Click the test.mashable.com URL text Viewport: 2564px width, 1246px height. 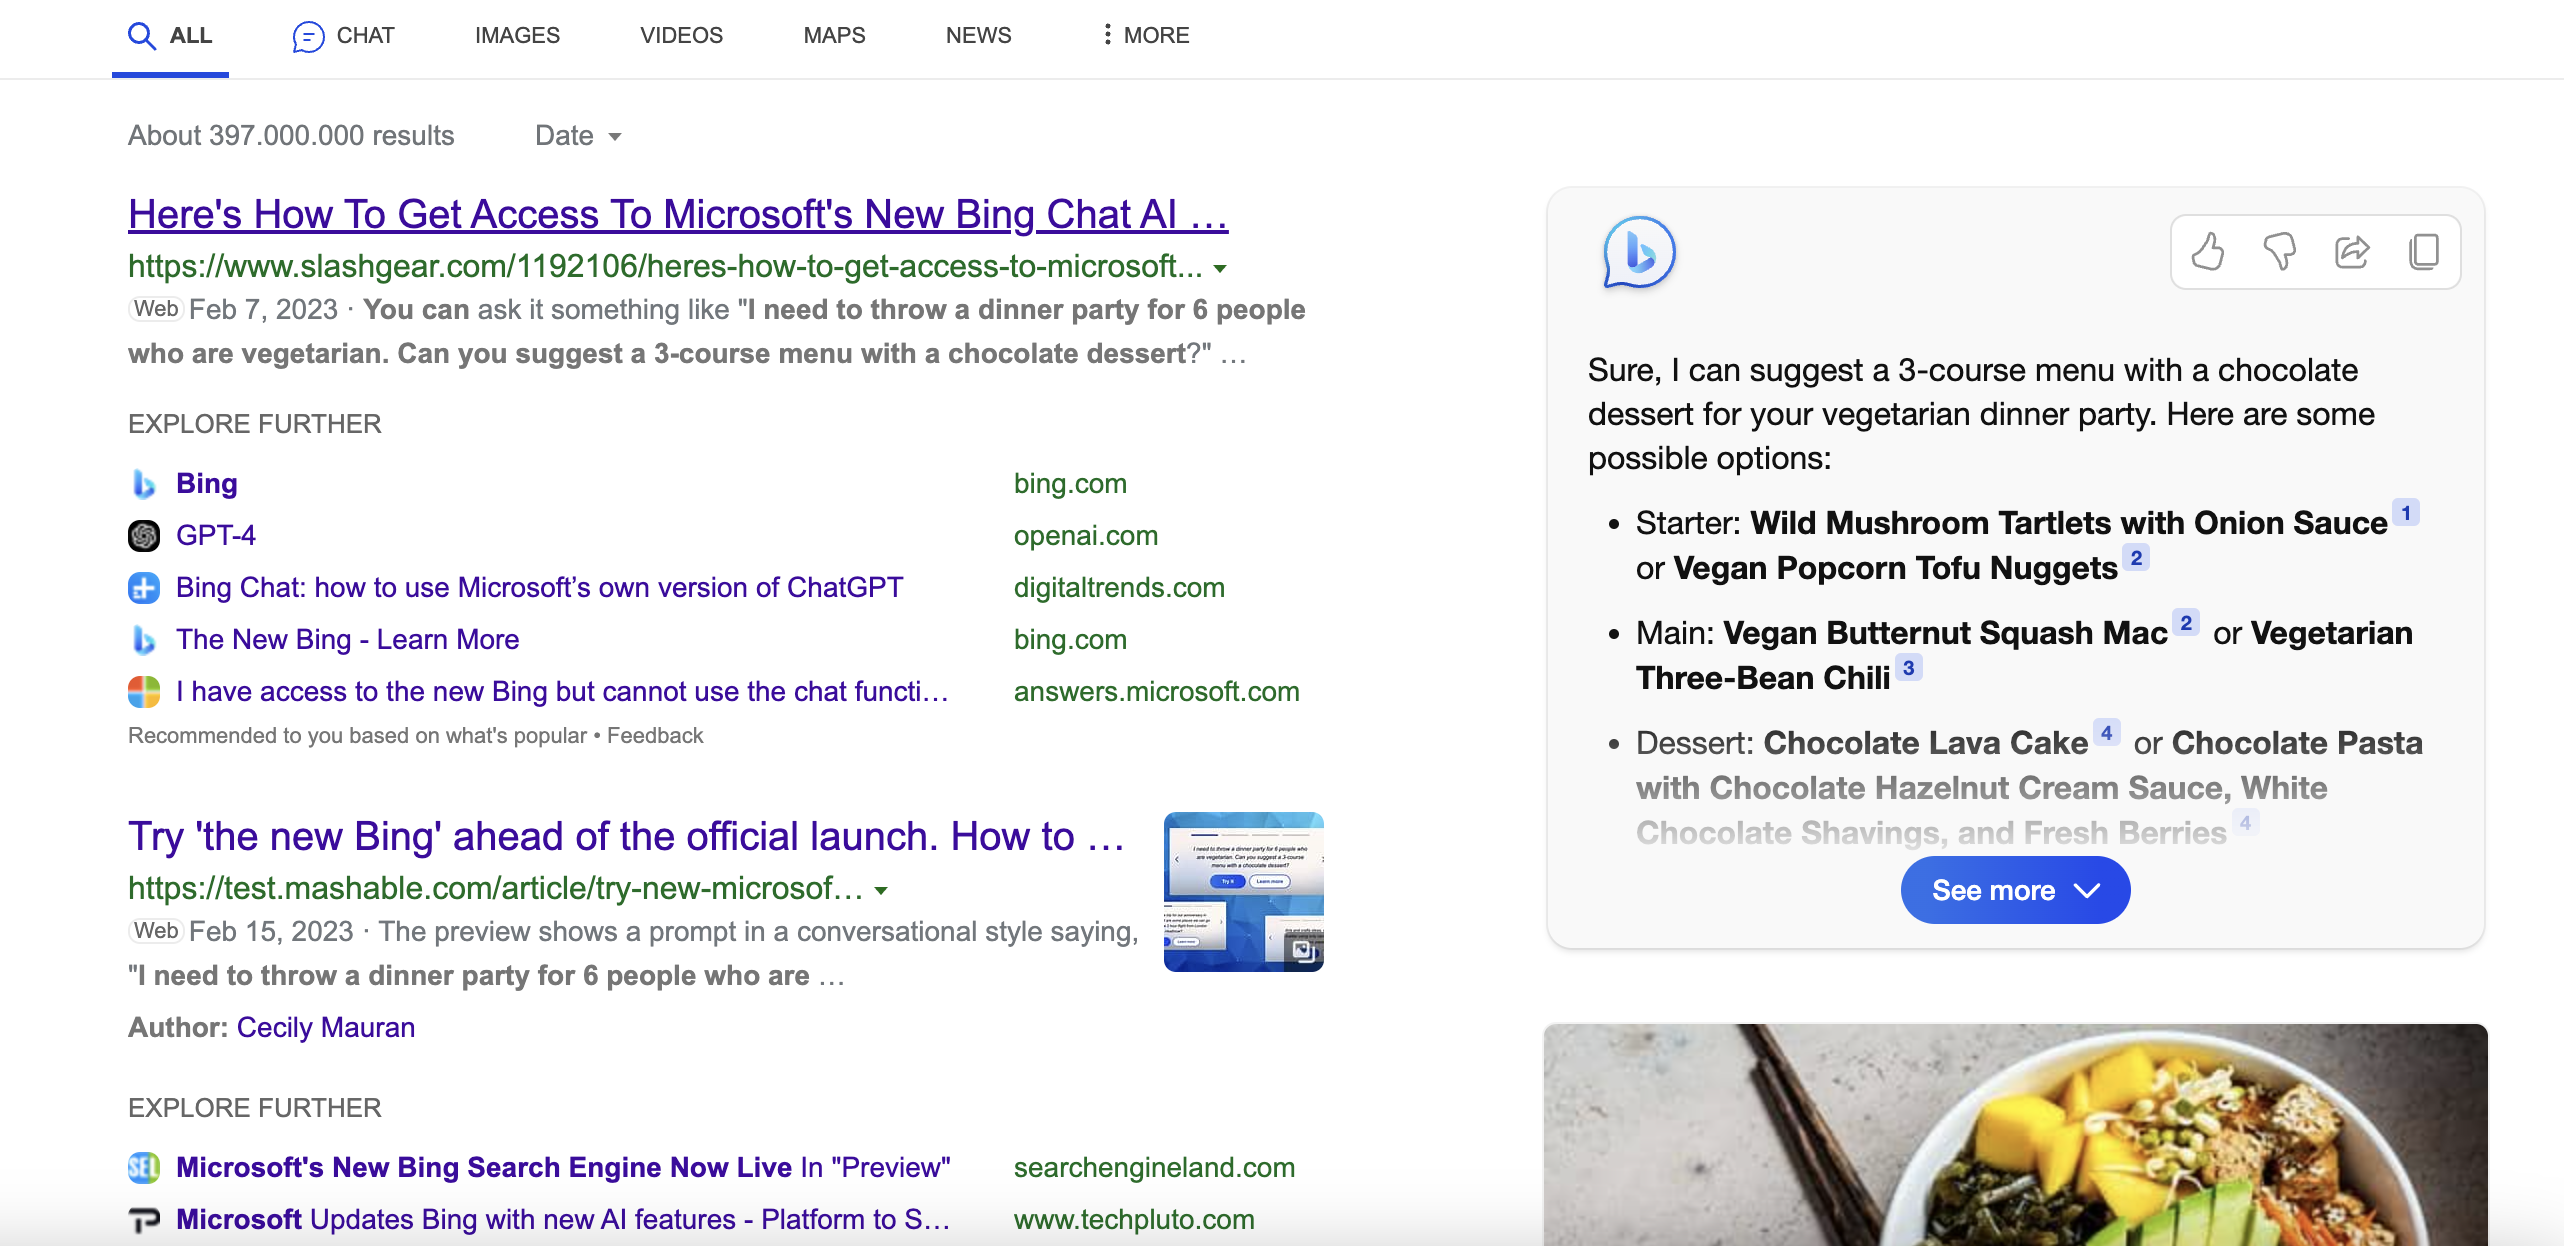click(495, 889)
